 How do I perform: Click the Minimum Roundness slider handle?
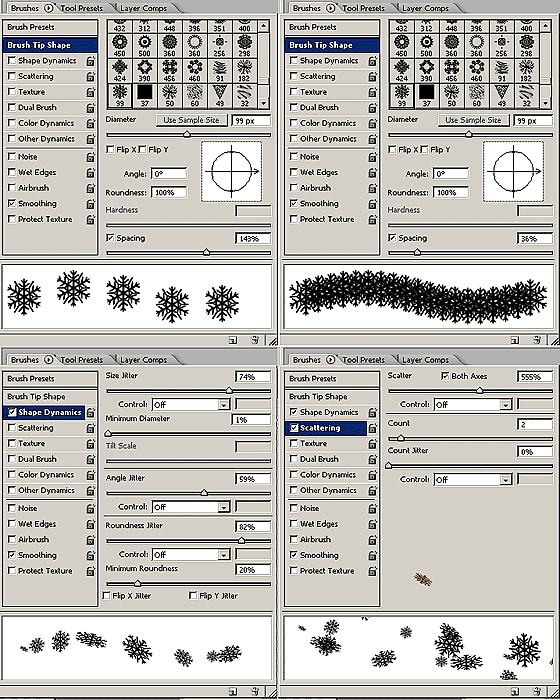coord(138,583)
